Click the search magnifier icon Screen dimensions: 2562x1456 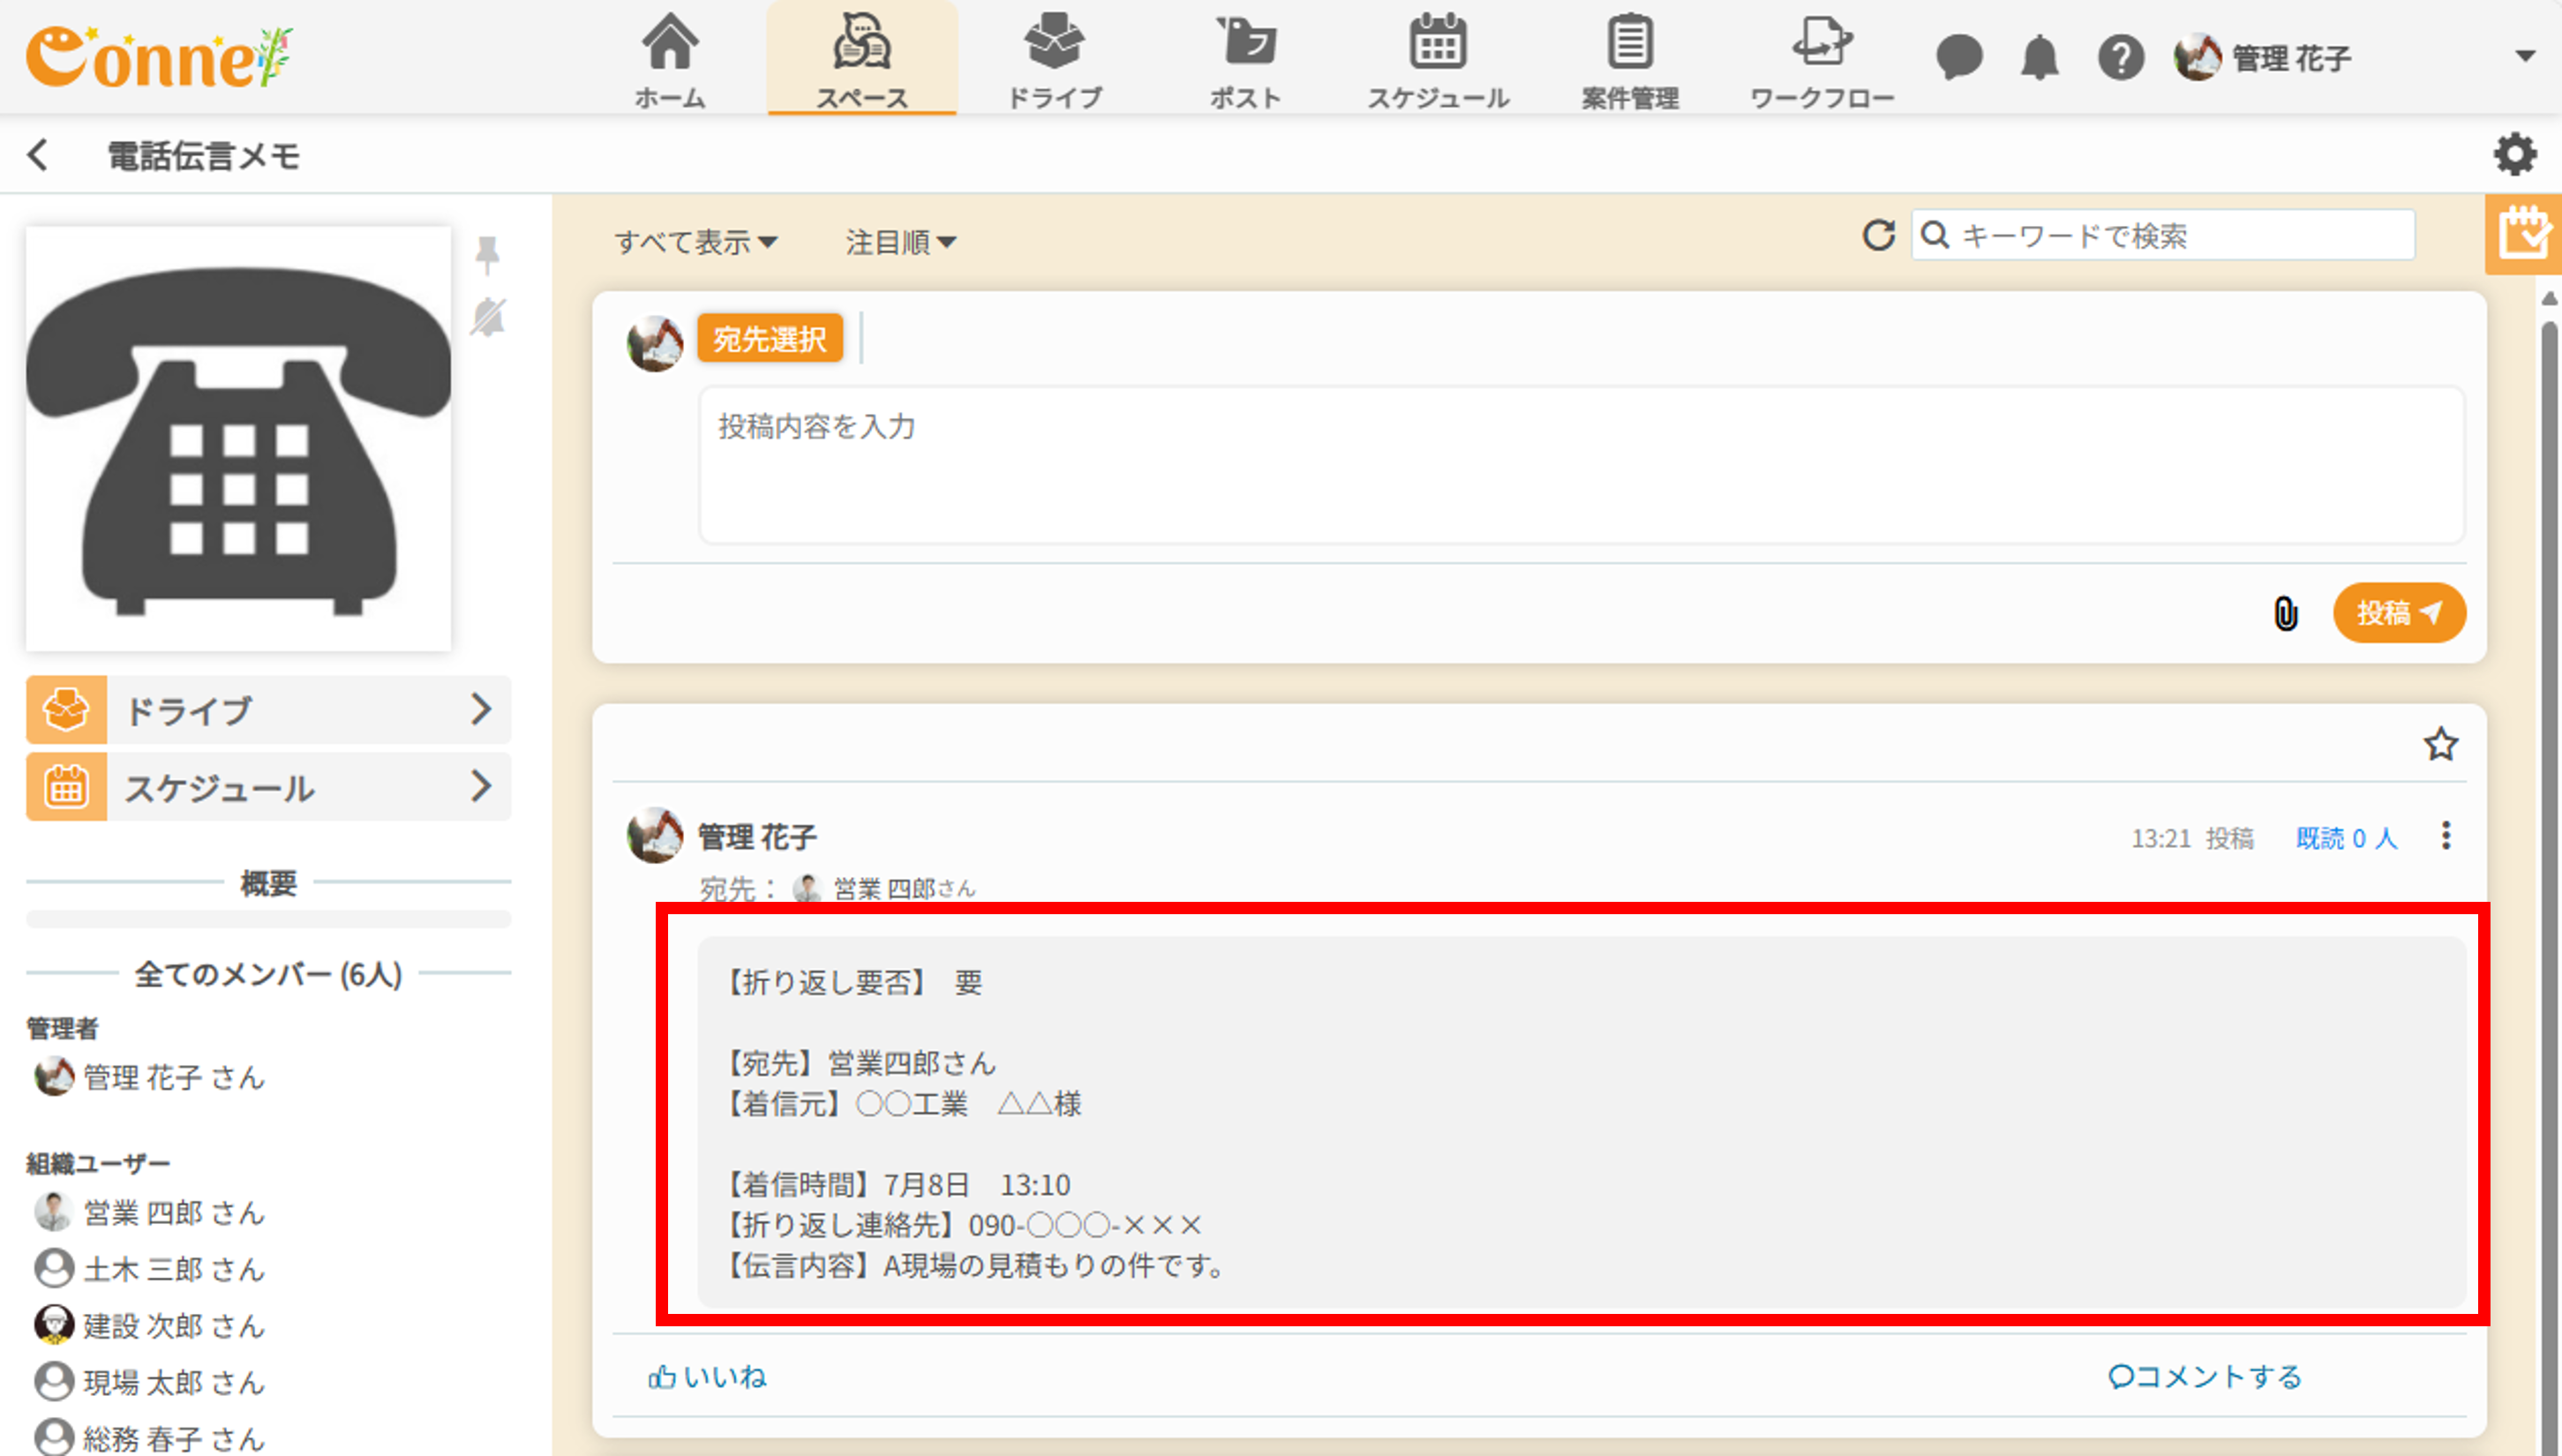[1936, 235]
